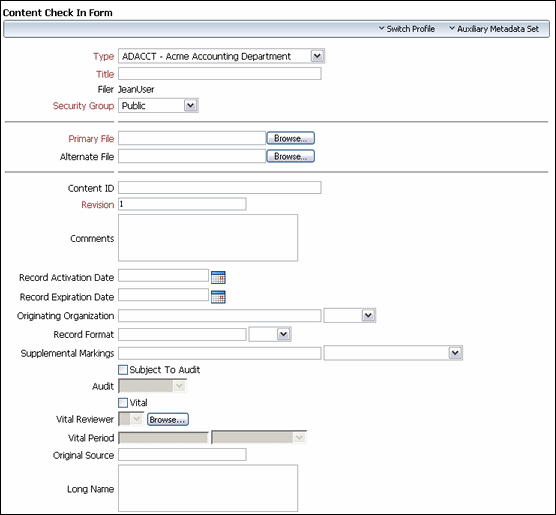Enable the Subject To Audit checkbox
The height and width of the screenshot is (515, 556).
(x=123, y=370)
